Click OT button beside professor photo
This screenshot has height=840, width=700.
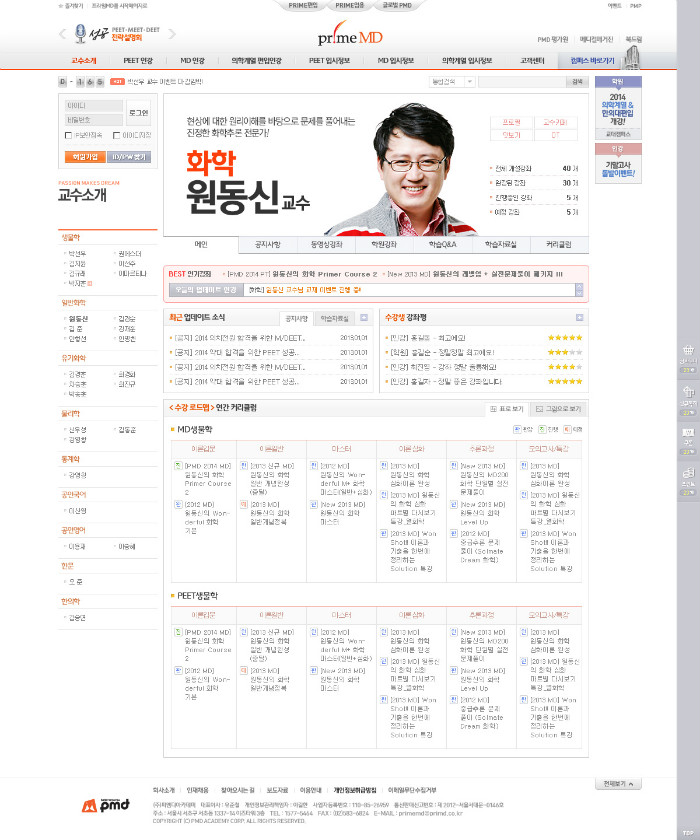[555, 135]
